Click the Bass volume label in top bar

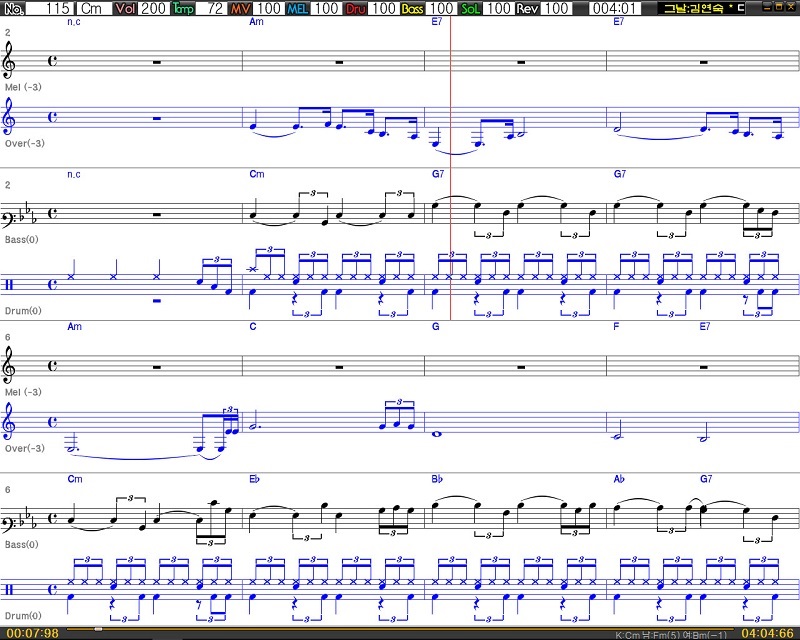[x=412, y=8]
